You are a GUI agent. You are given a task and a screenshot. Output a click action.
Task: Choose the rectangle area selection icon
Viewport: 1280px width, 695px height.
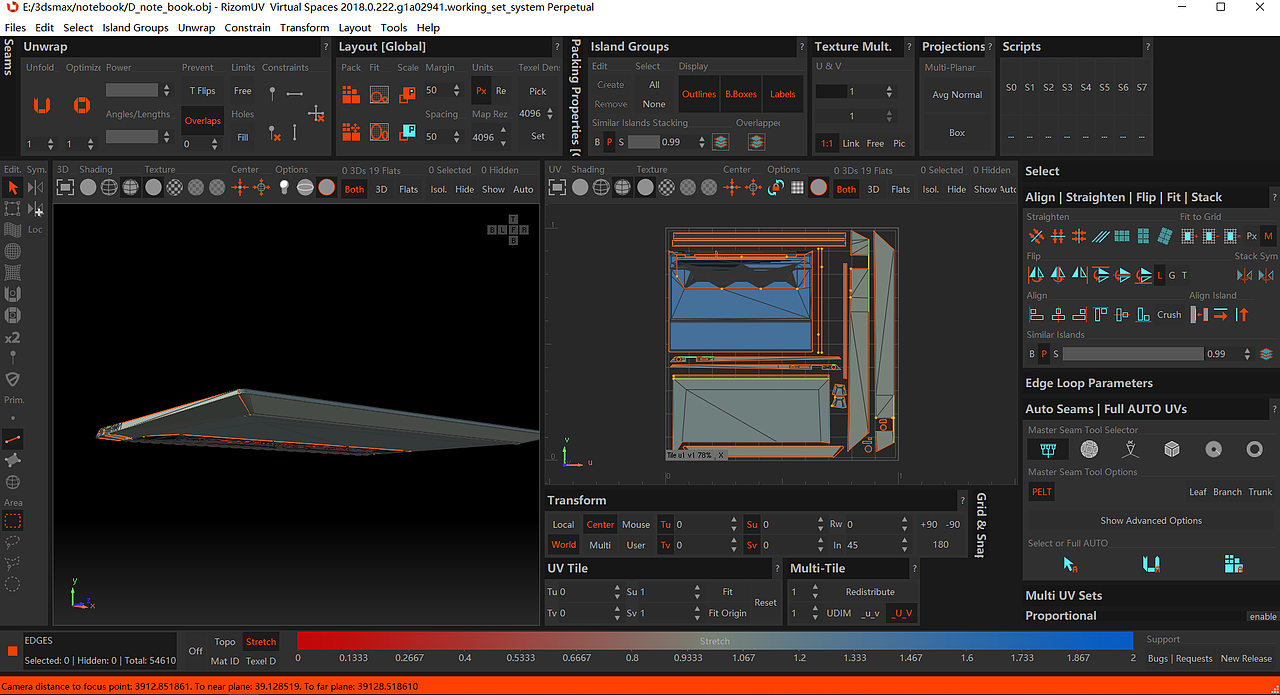click(13, 521)
